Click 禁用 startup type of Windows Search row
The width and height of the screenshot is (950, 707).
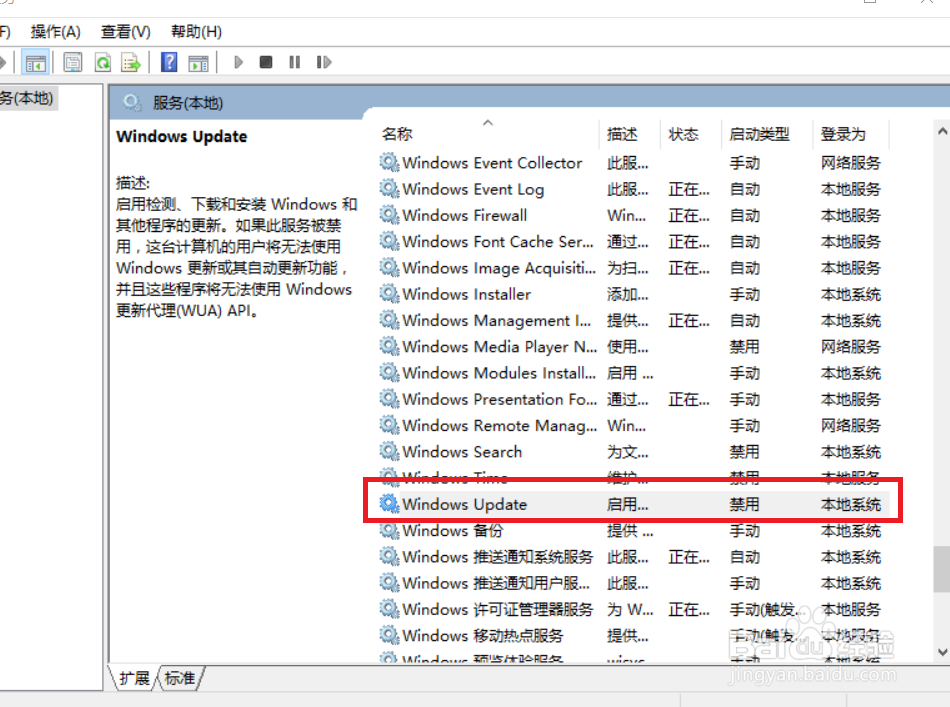coord(745,452)
